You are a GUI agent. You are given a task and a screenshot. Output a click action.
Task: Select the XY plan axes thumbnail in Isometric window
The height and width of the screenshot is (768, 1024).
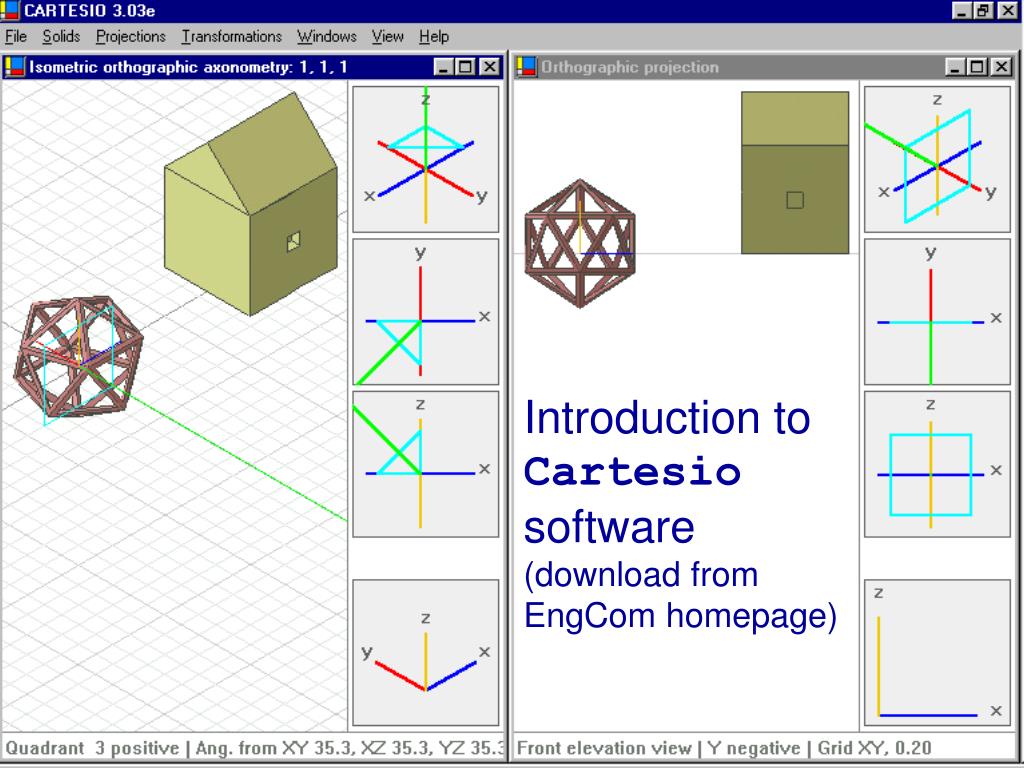click(426, 312)
